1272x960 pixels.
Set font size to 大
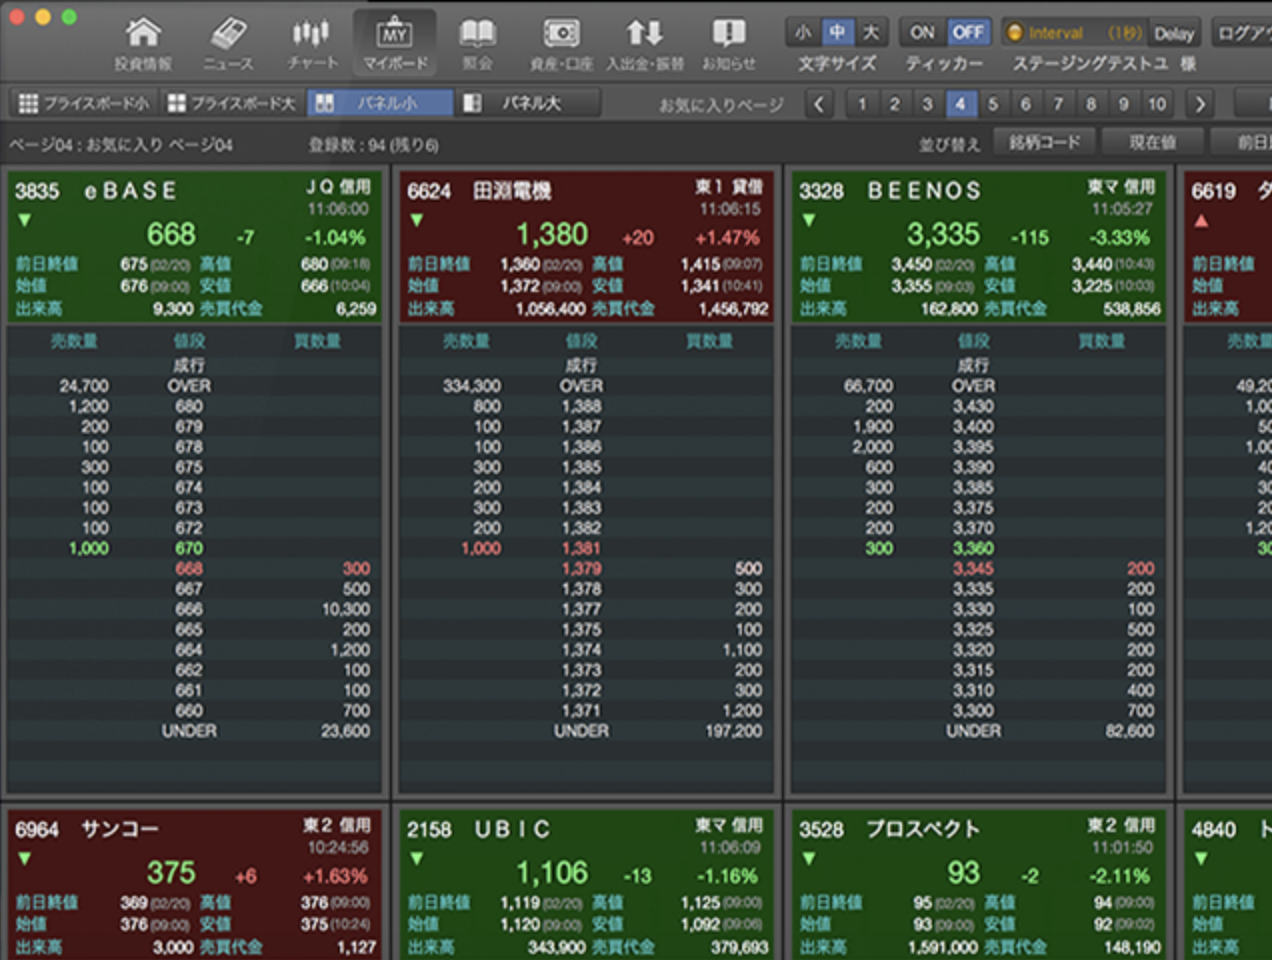point(871,33)
